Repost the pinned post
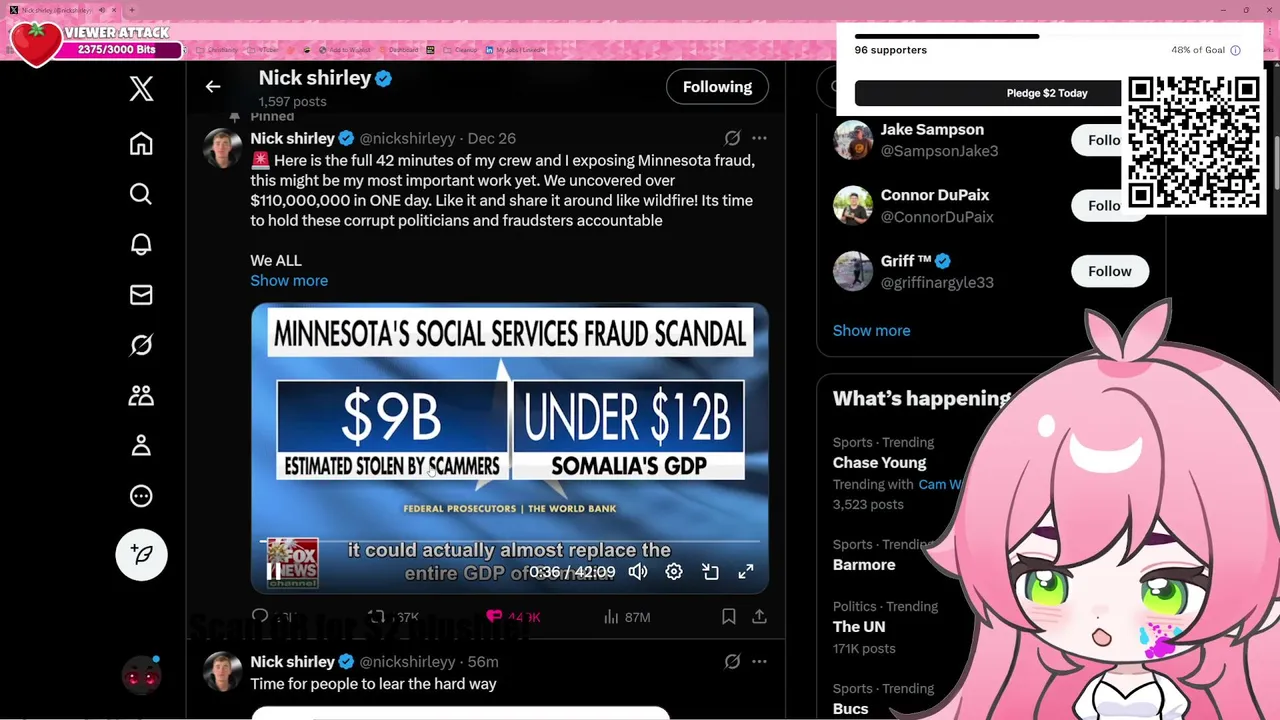 377,617
